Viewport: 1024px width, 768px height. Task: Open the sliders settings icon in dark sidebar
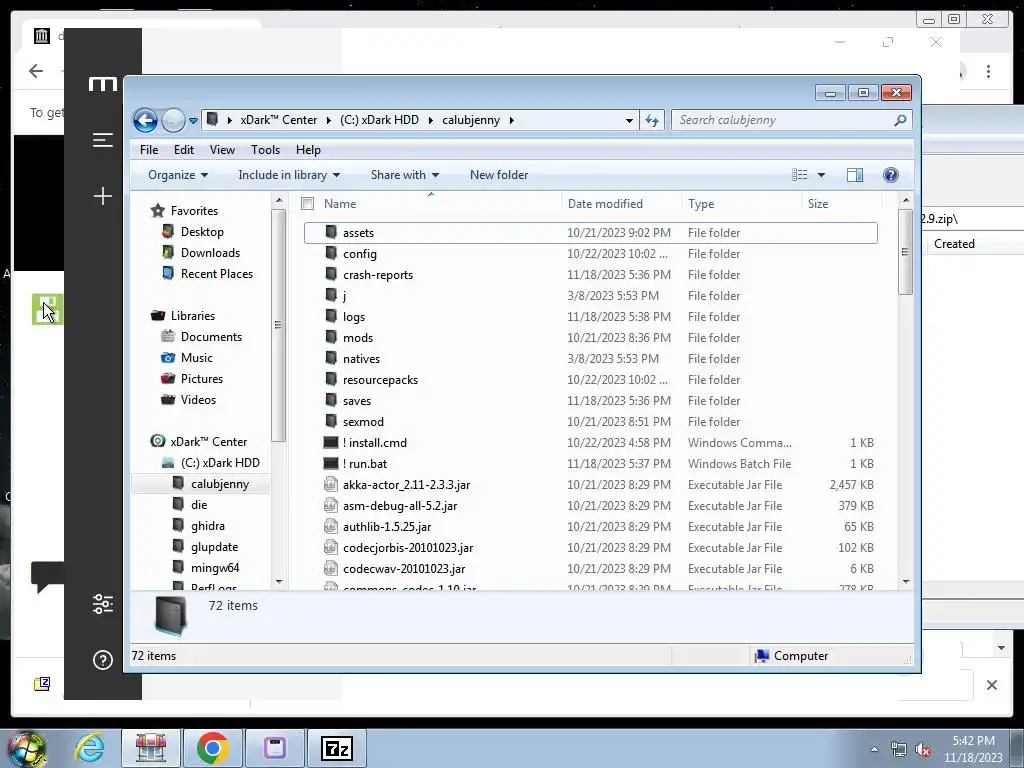click(103, 604)
